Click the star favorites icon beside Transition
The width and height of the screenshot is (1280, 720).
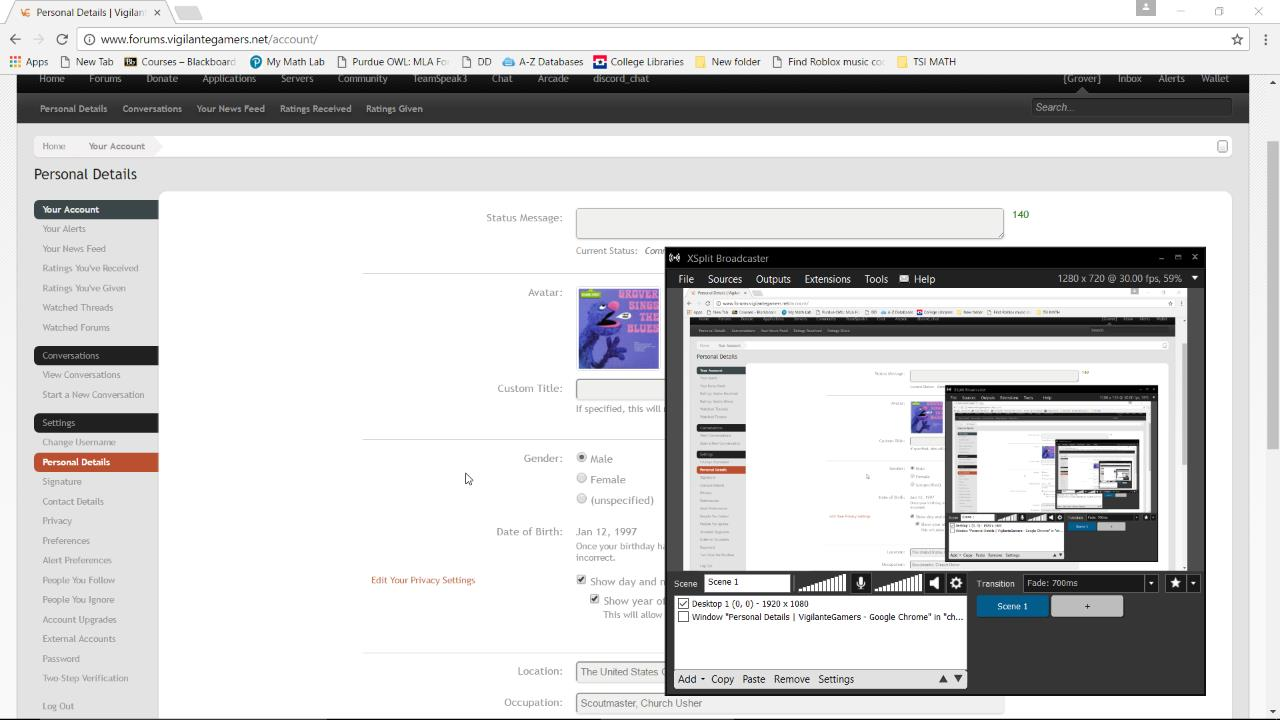pos(1175,583)
